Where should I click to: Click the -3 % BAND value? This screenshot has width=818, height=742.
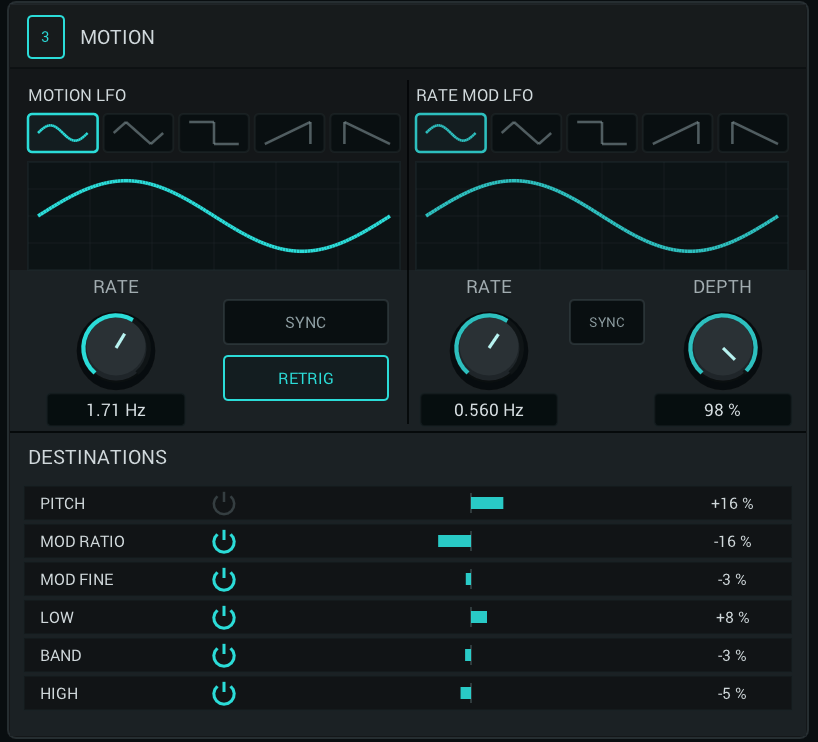tap(732, 656)
